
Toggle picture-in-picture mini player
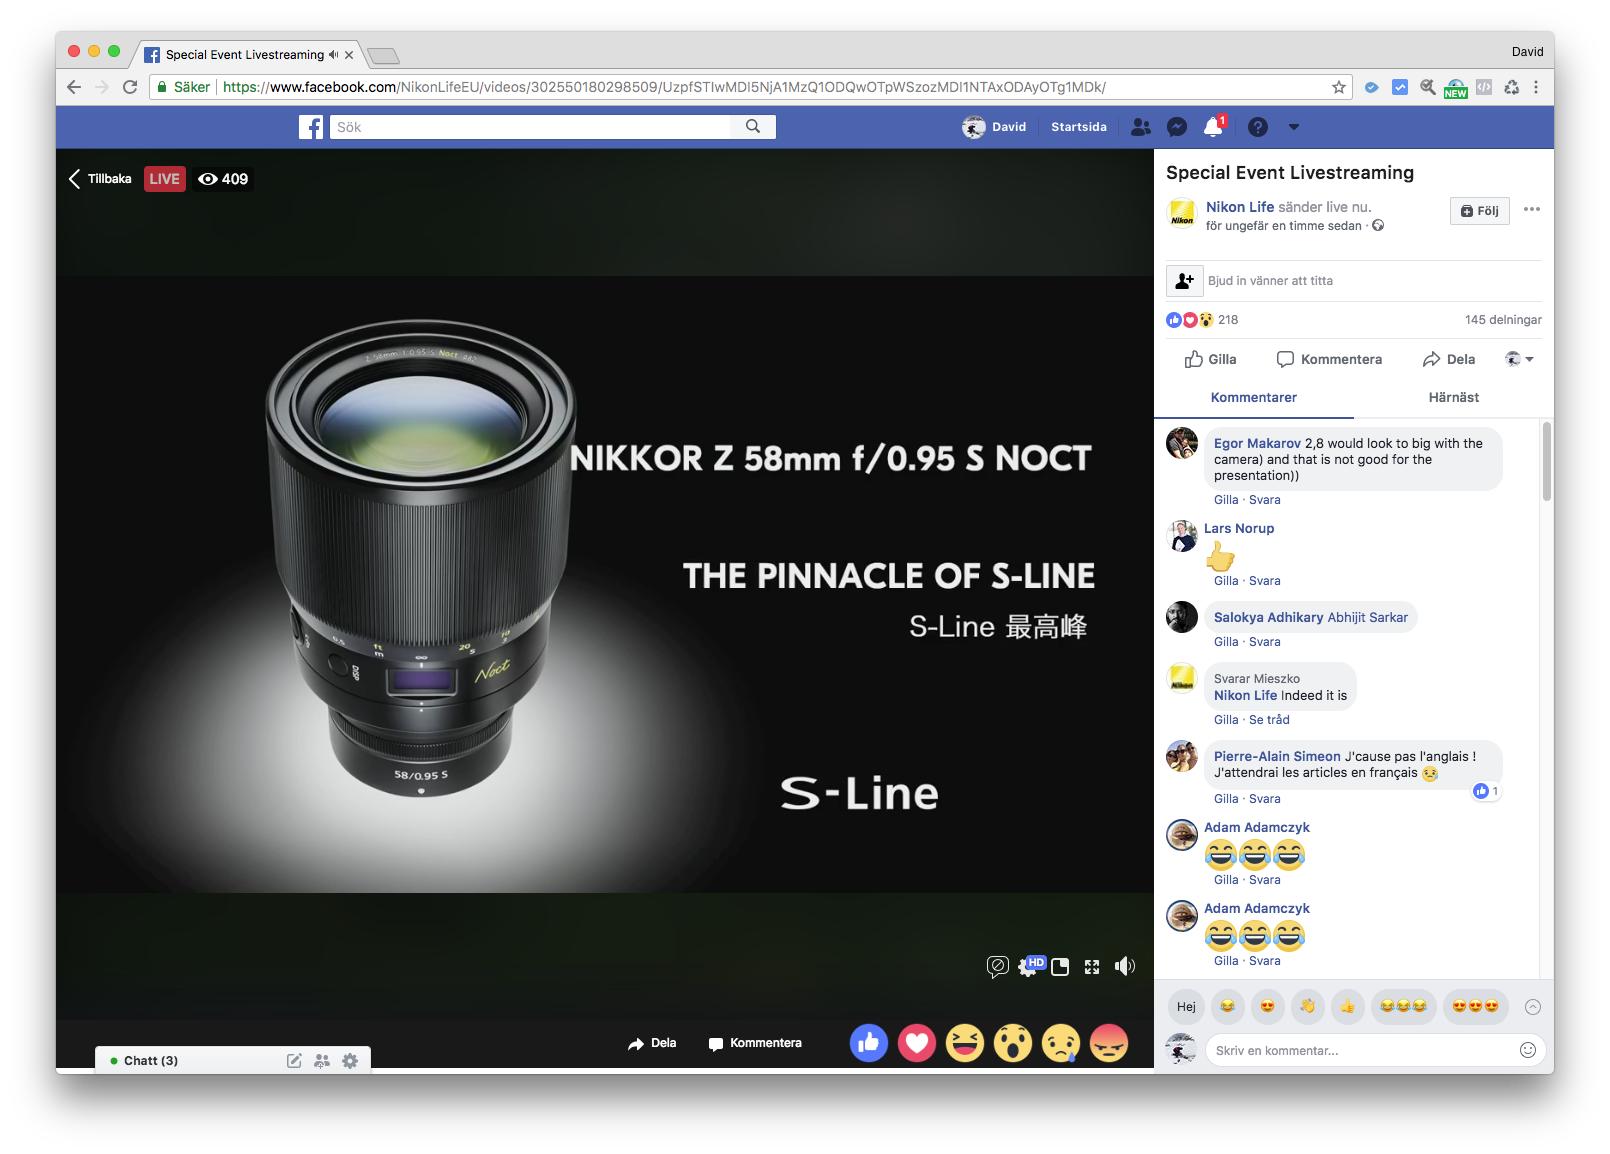coord(1060,966)
